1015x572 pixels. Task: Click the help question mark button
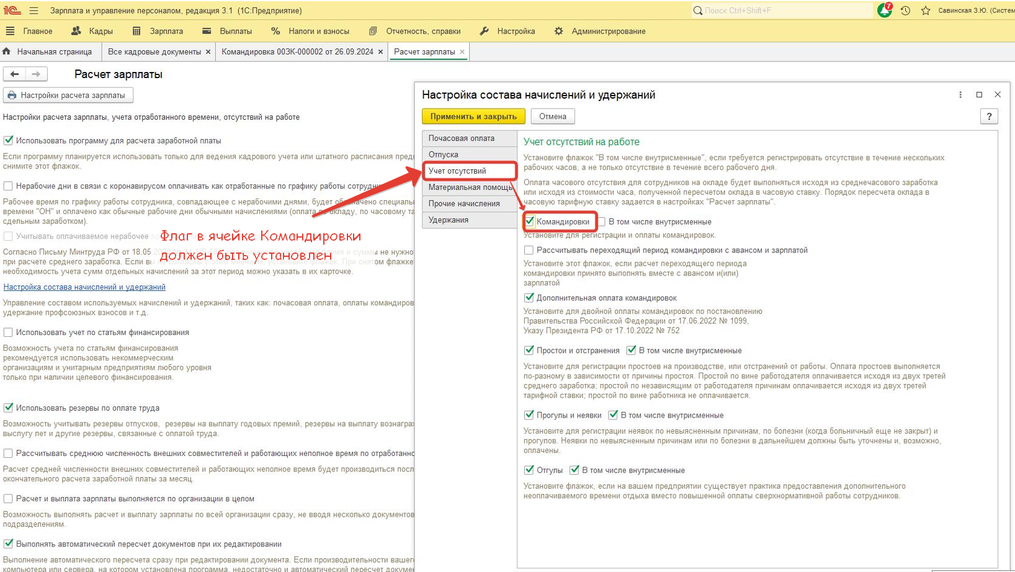coord(989,116)
